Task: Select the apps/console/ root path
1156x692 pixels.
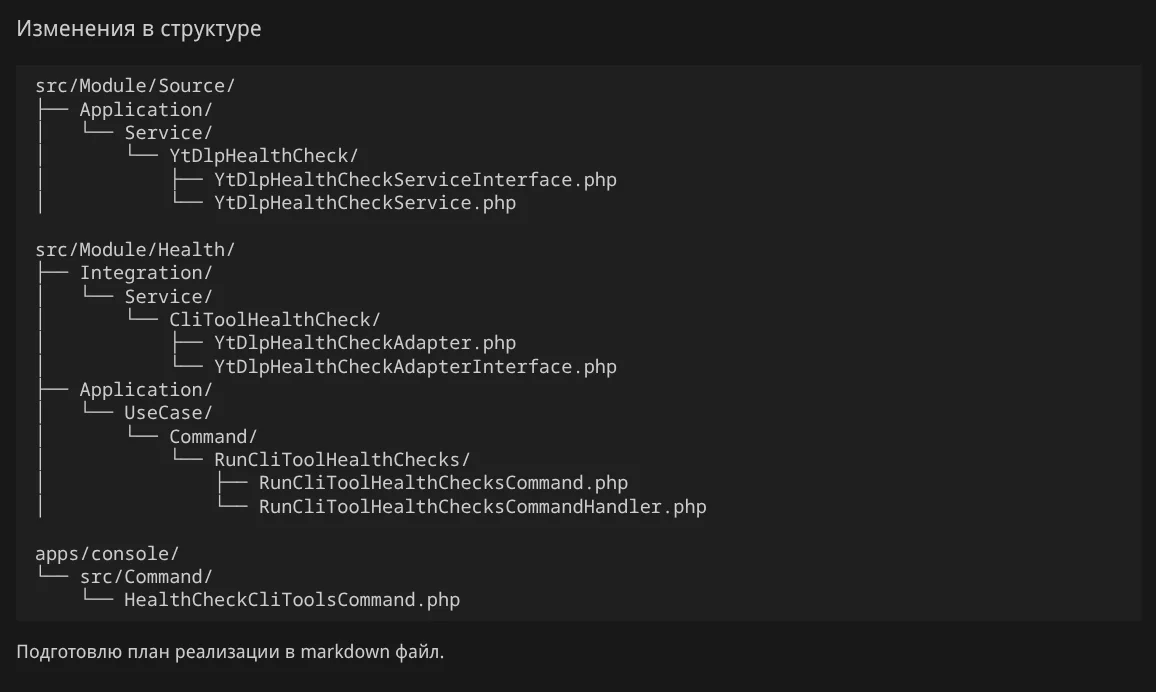Action: (107, 554)
